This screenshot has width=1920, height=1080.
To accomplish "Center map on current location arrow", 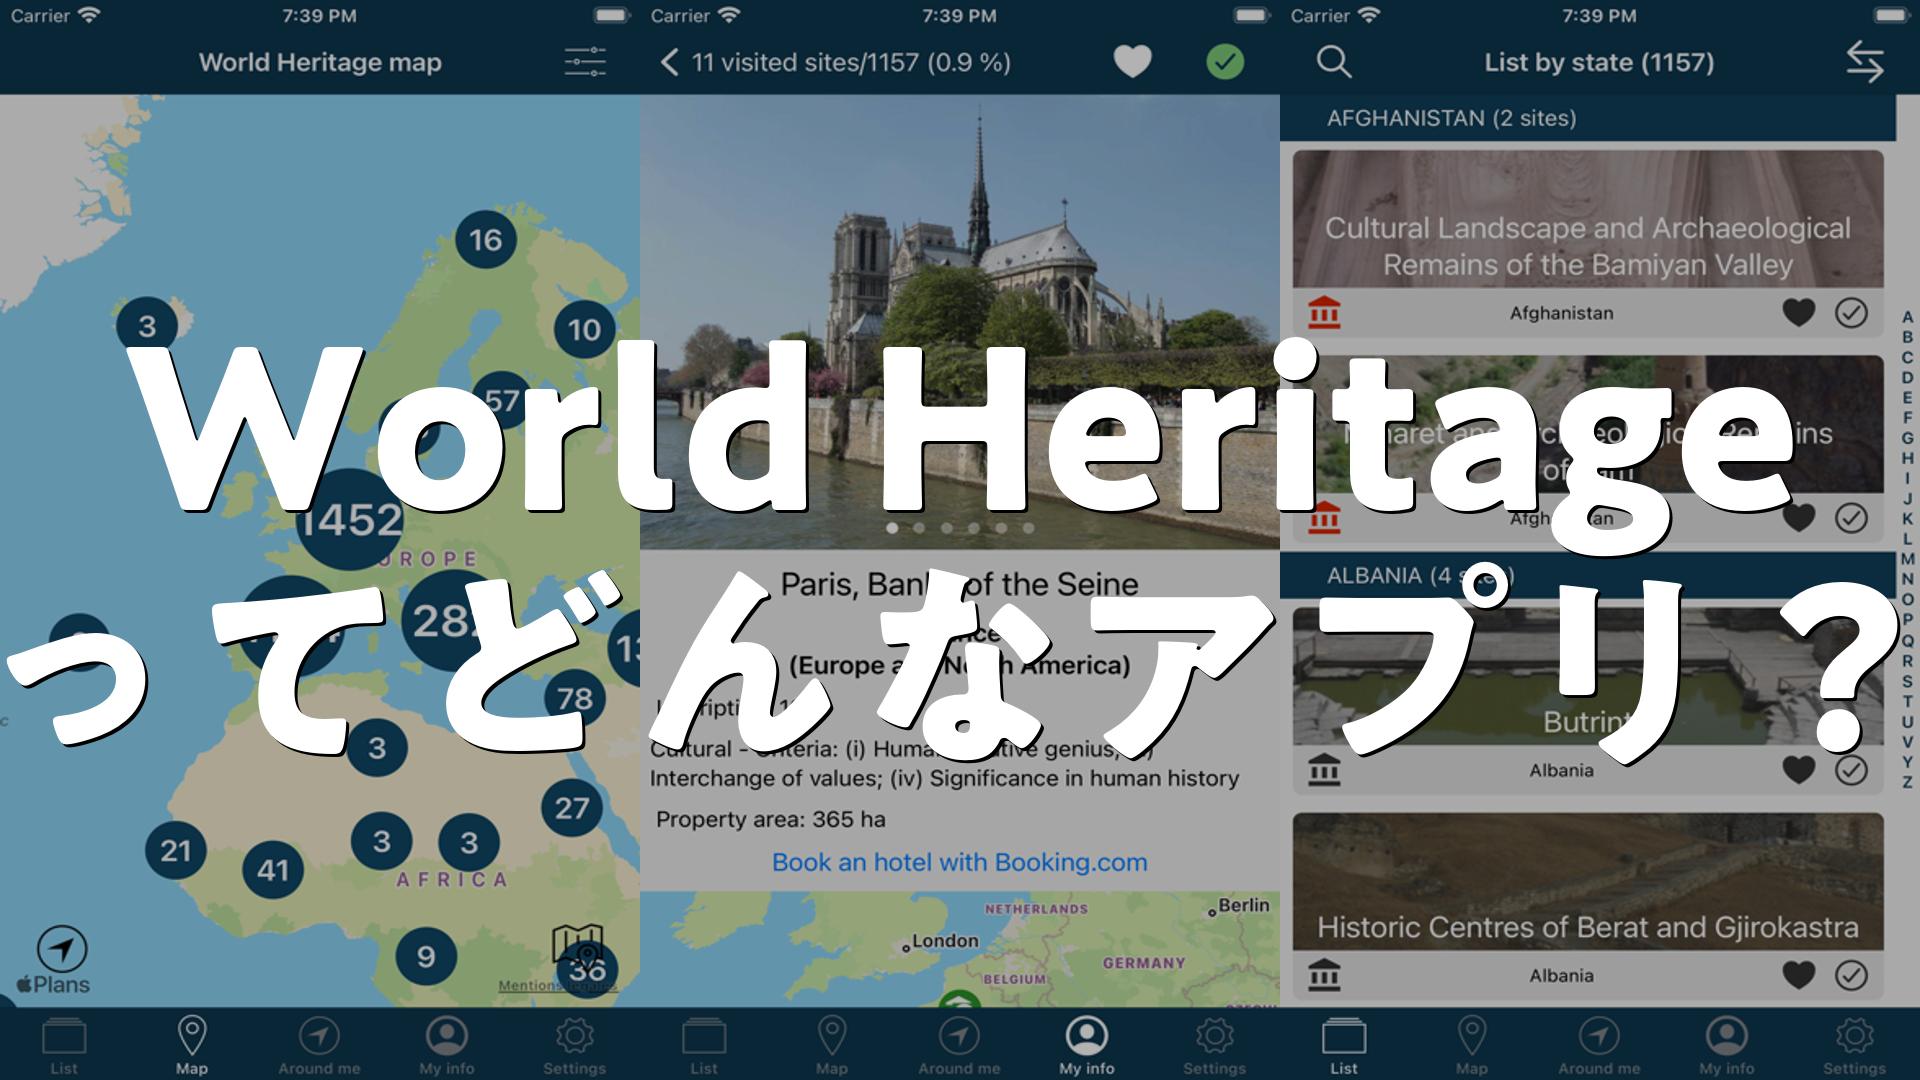I will (62, 949).
